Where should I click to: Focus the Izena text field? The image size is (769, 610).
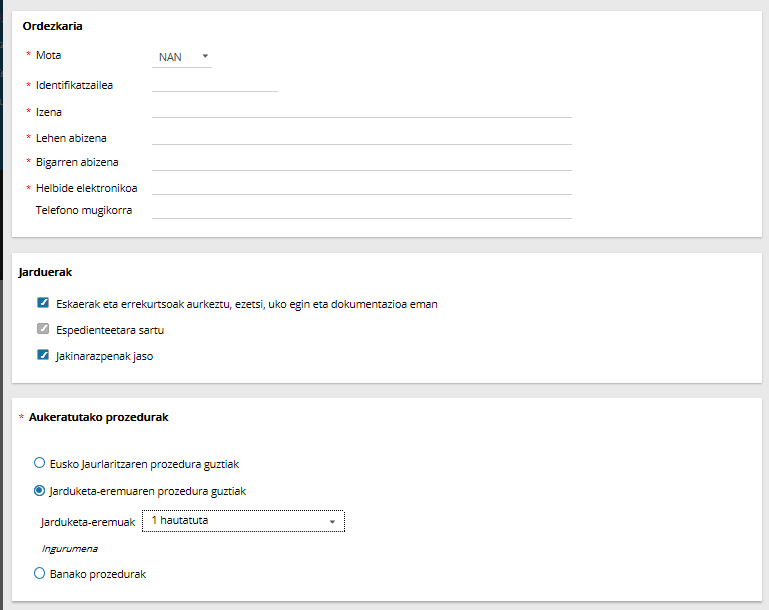361,109
